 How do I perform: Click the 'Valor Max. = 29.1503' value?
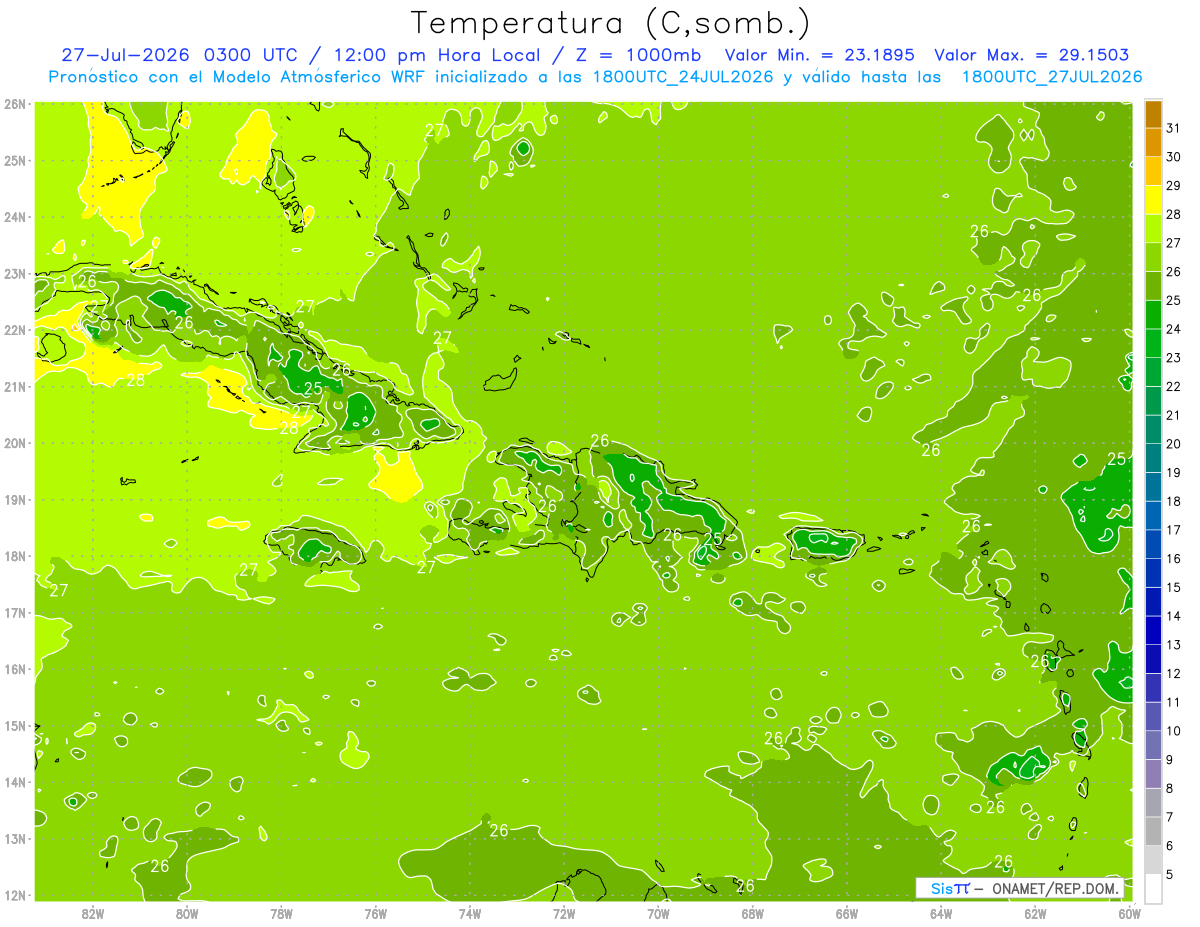tap(1031, 55)
